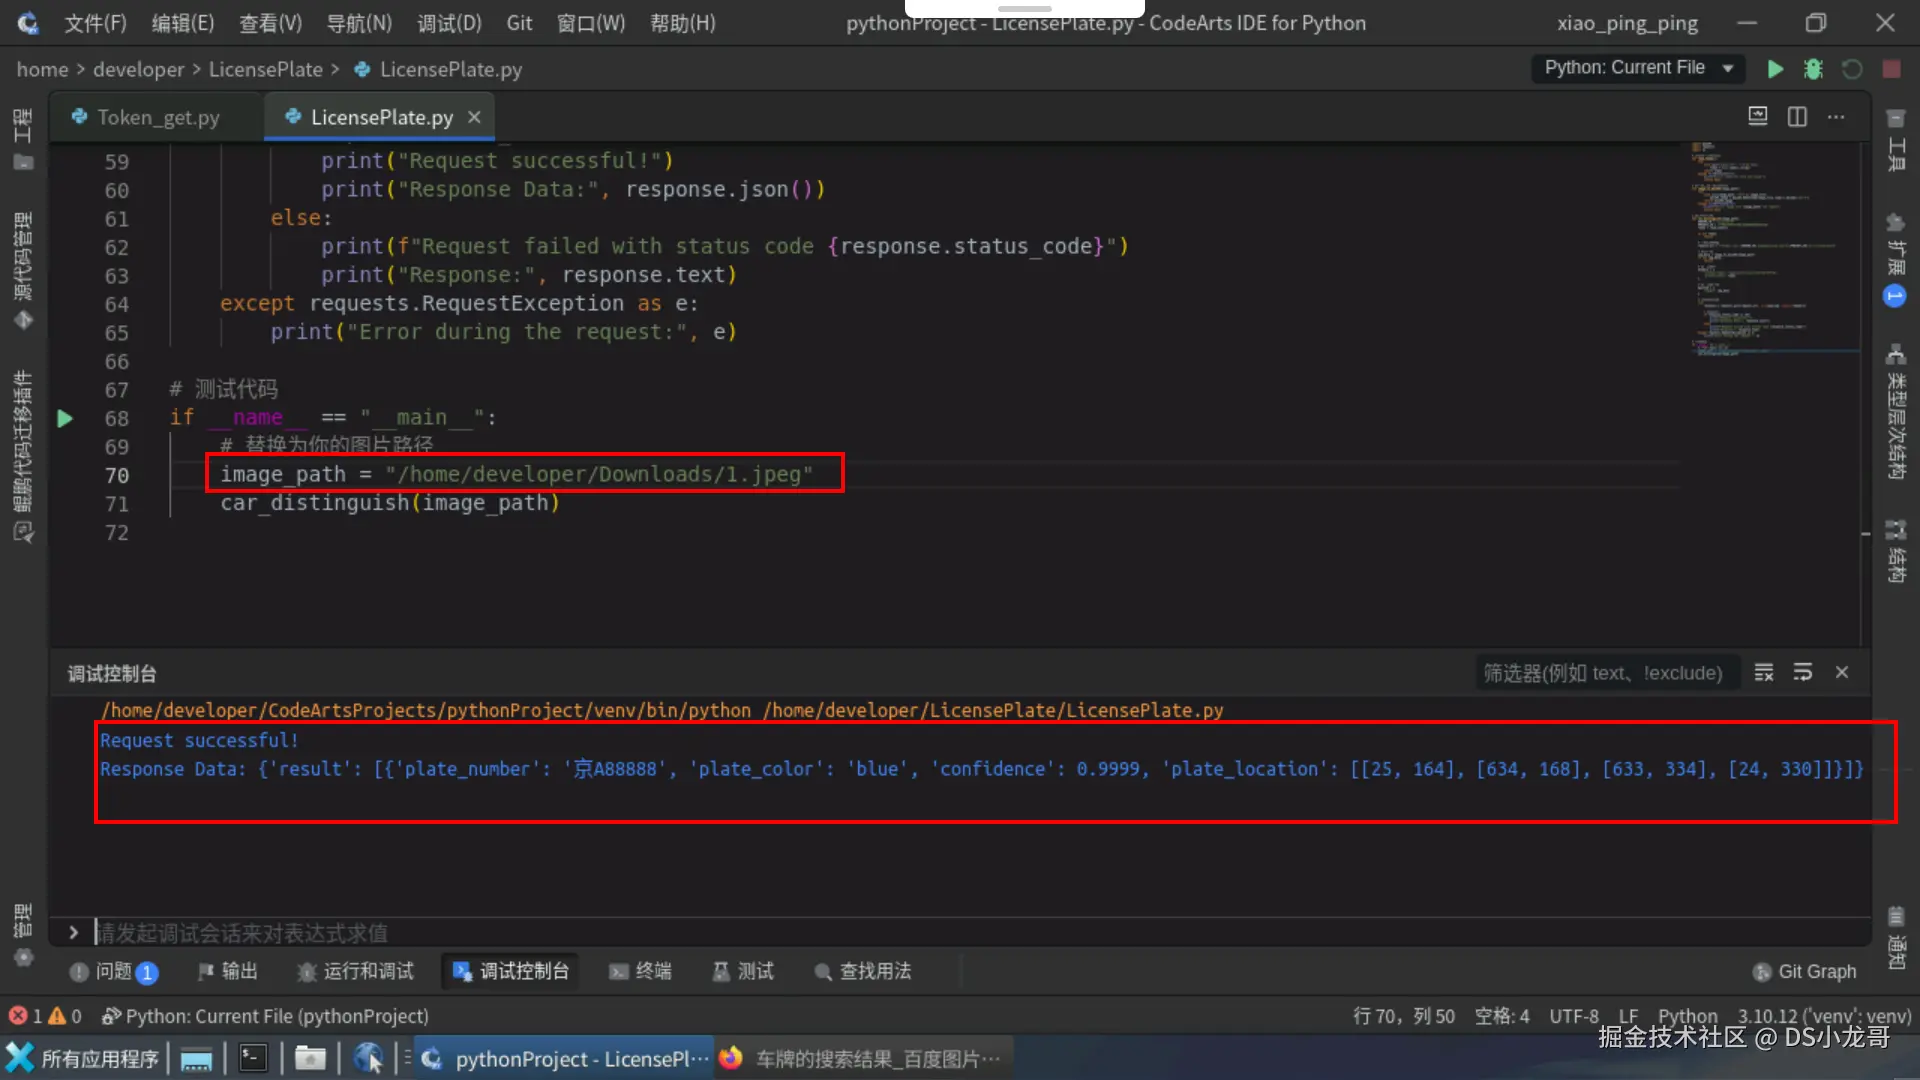Click the Debug bug icon
The width and height of the screenshot is (1920, 1080).
[x=1813, y=68]
